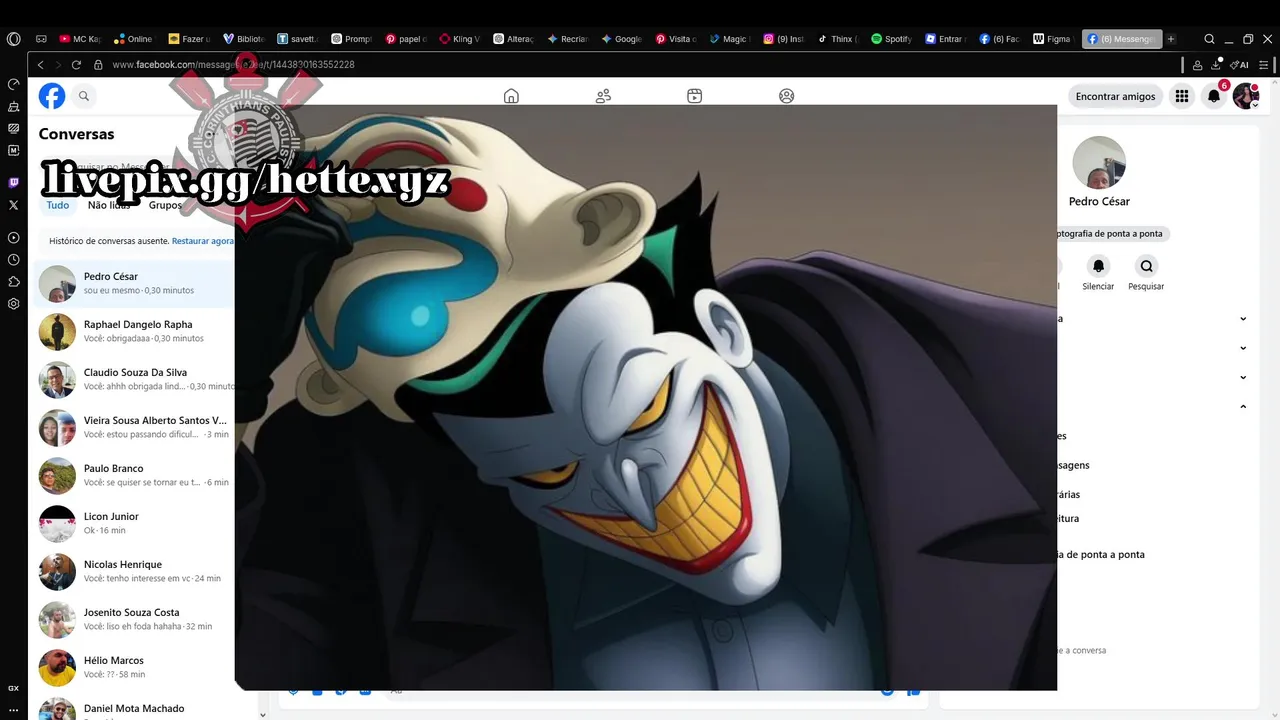The image size is (1280, 720).
Task: Select Tudo conversations filter
Action: click(x=58, y=205)
